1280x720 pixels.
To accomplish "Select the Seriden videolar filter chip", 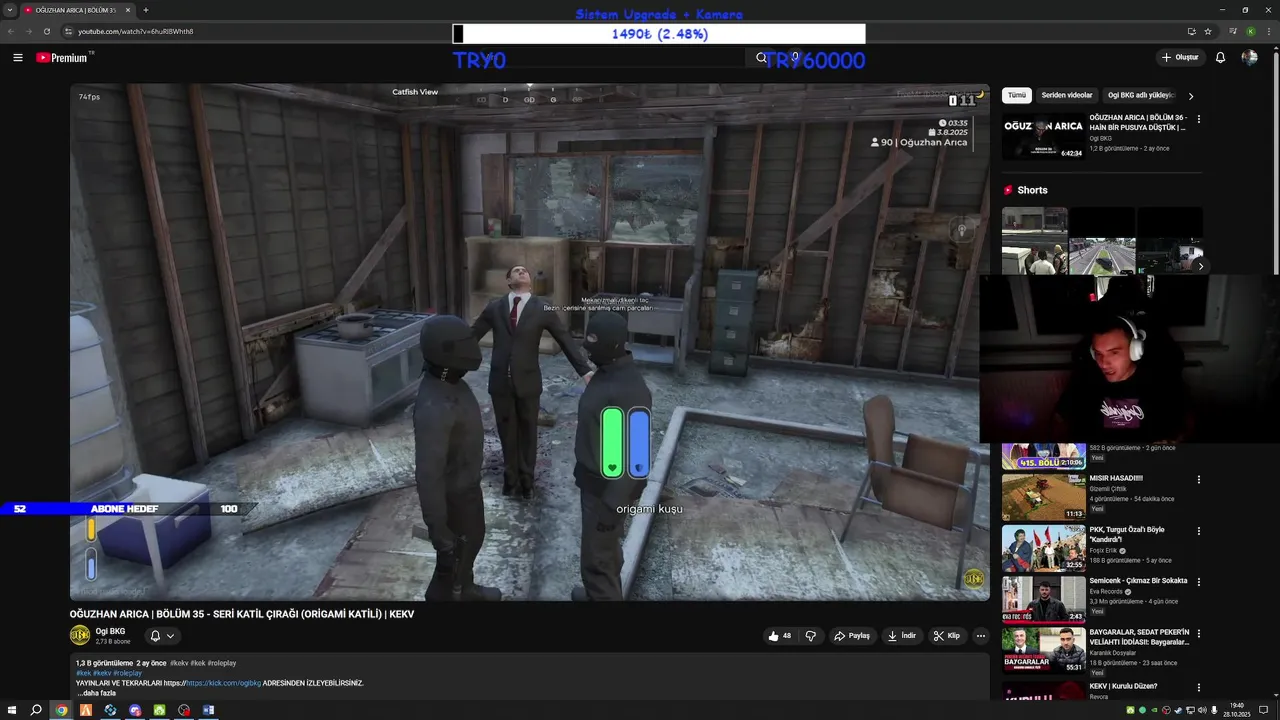I will pyautogui.click(x=1067, y=95).
